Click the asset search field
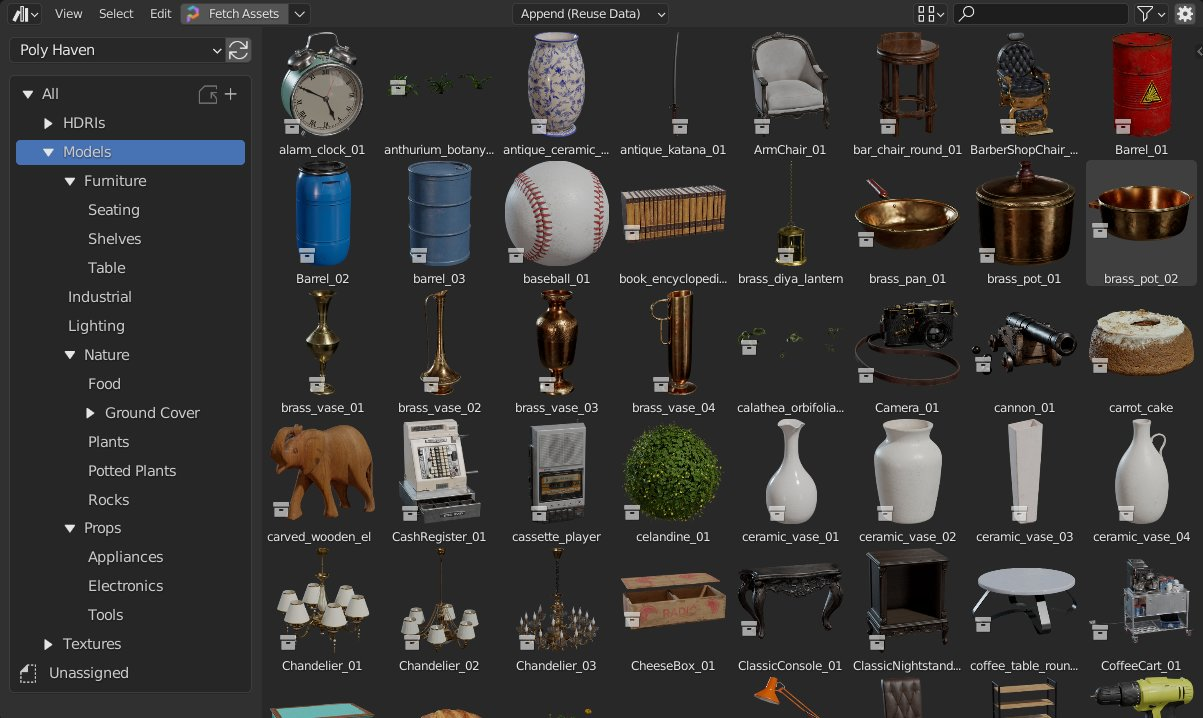 coord(1041,14)
